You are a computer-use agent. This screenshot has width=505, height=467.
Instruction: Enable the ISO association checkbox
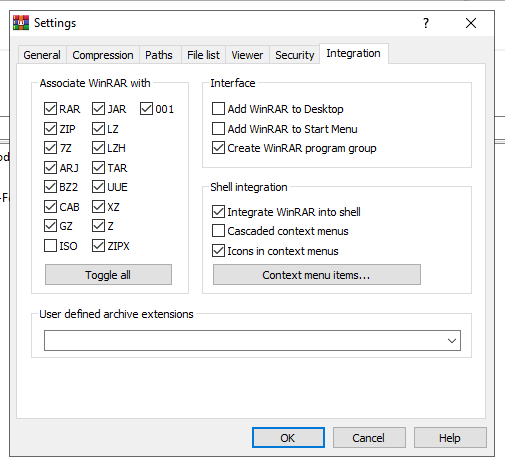pos(50,246)
